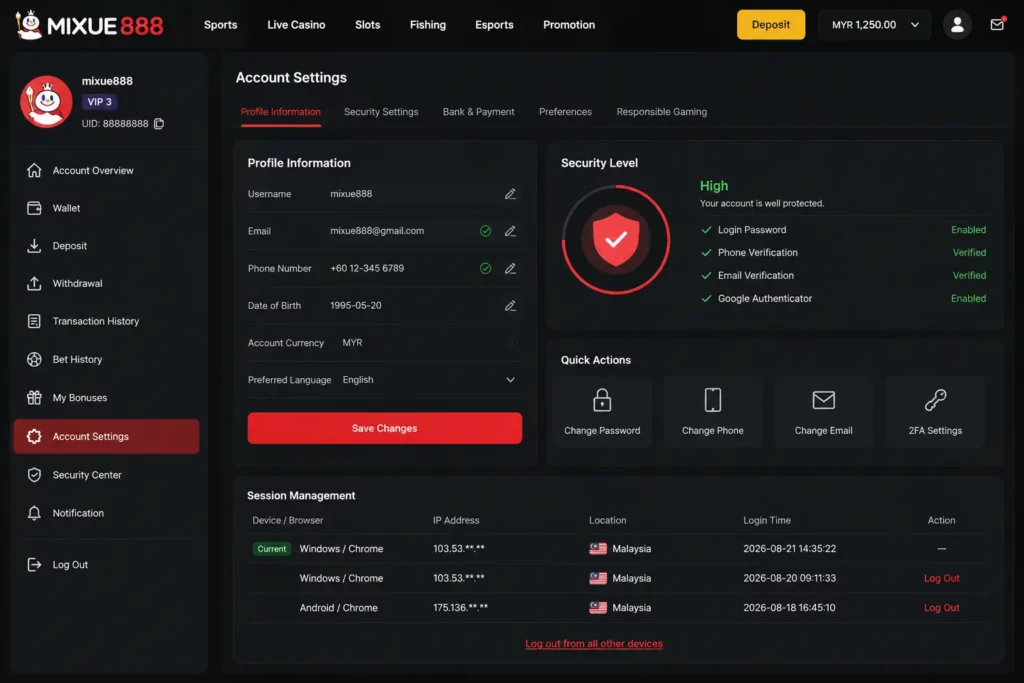Open Sports in top navigation
Viewport: 1024px width, 683px height.
(221, 25)
